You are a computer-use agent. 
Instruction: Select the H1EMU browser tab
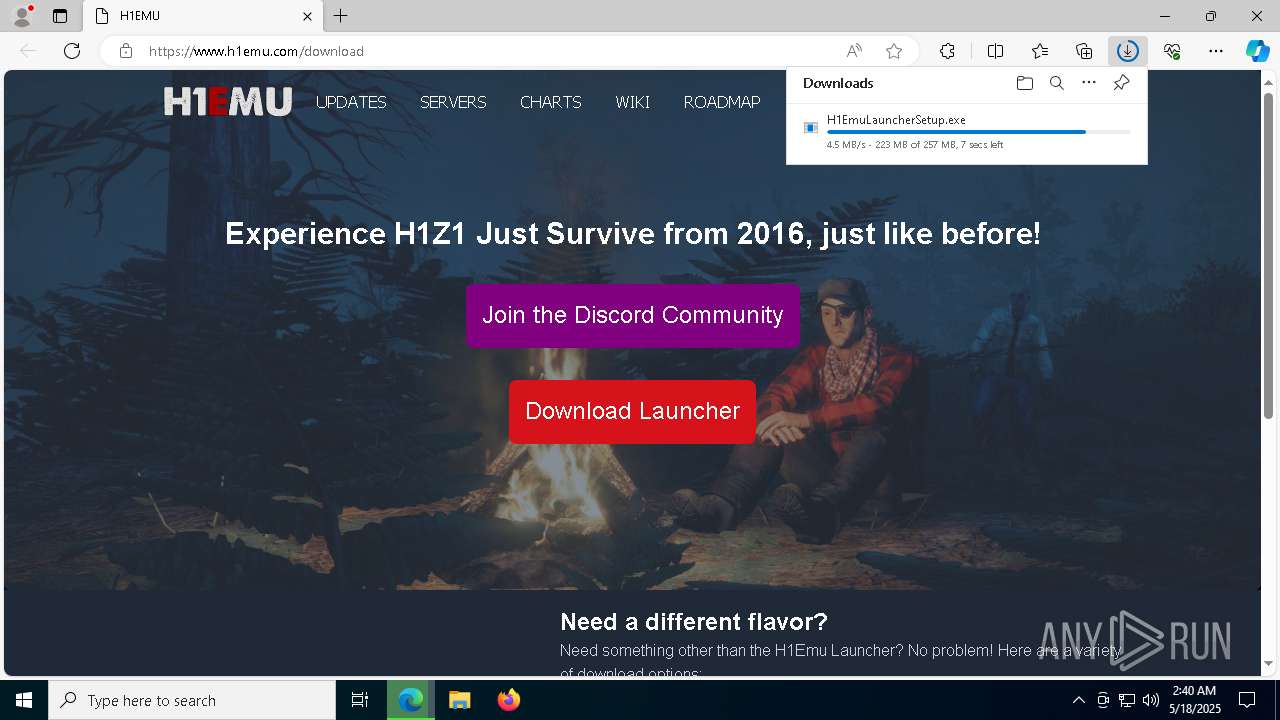203,16
